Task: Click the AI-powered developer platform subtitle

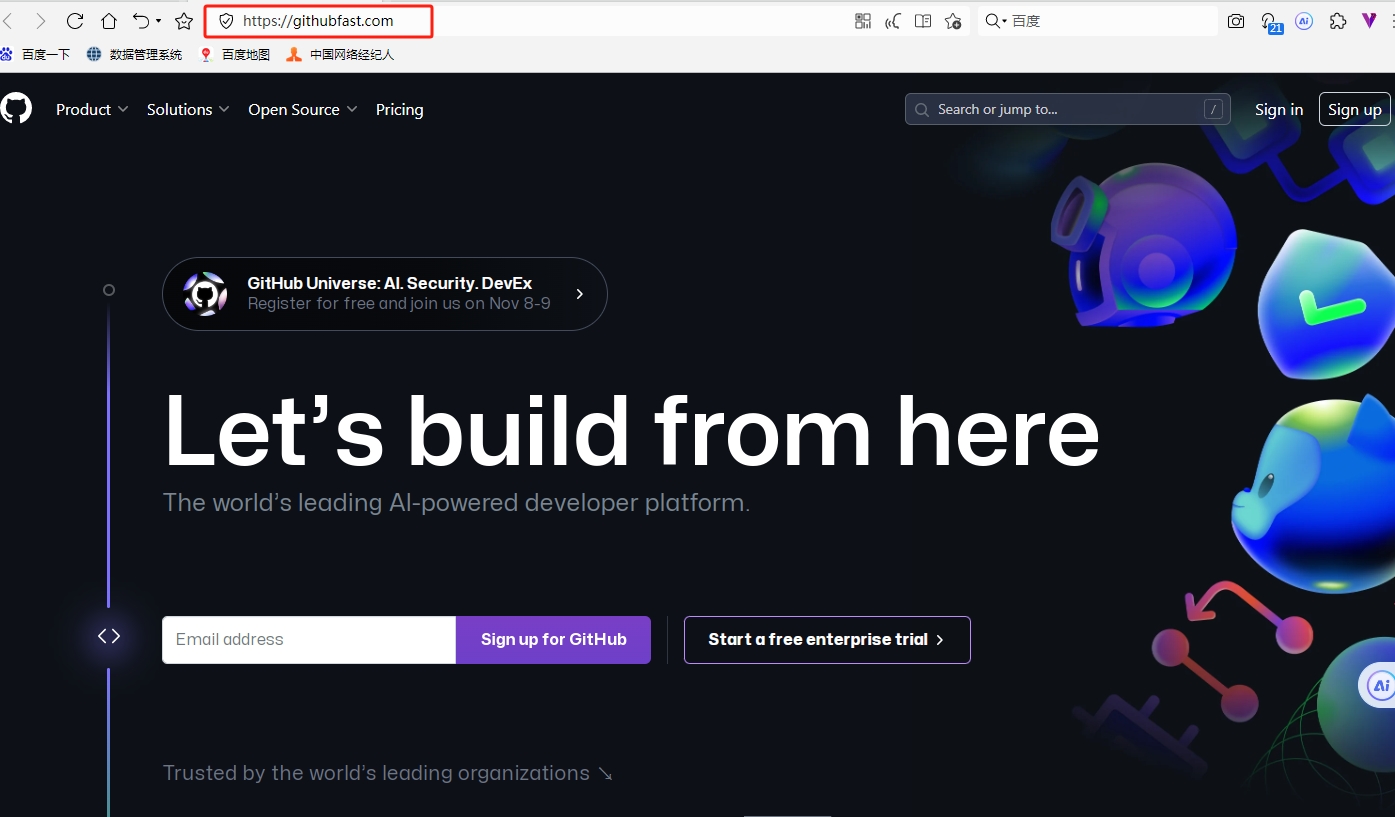Action: coord(456,503)
